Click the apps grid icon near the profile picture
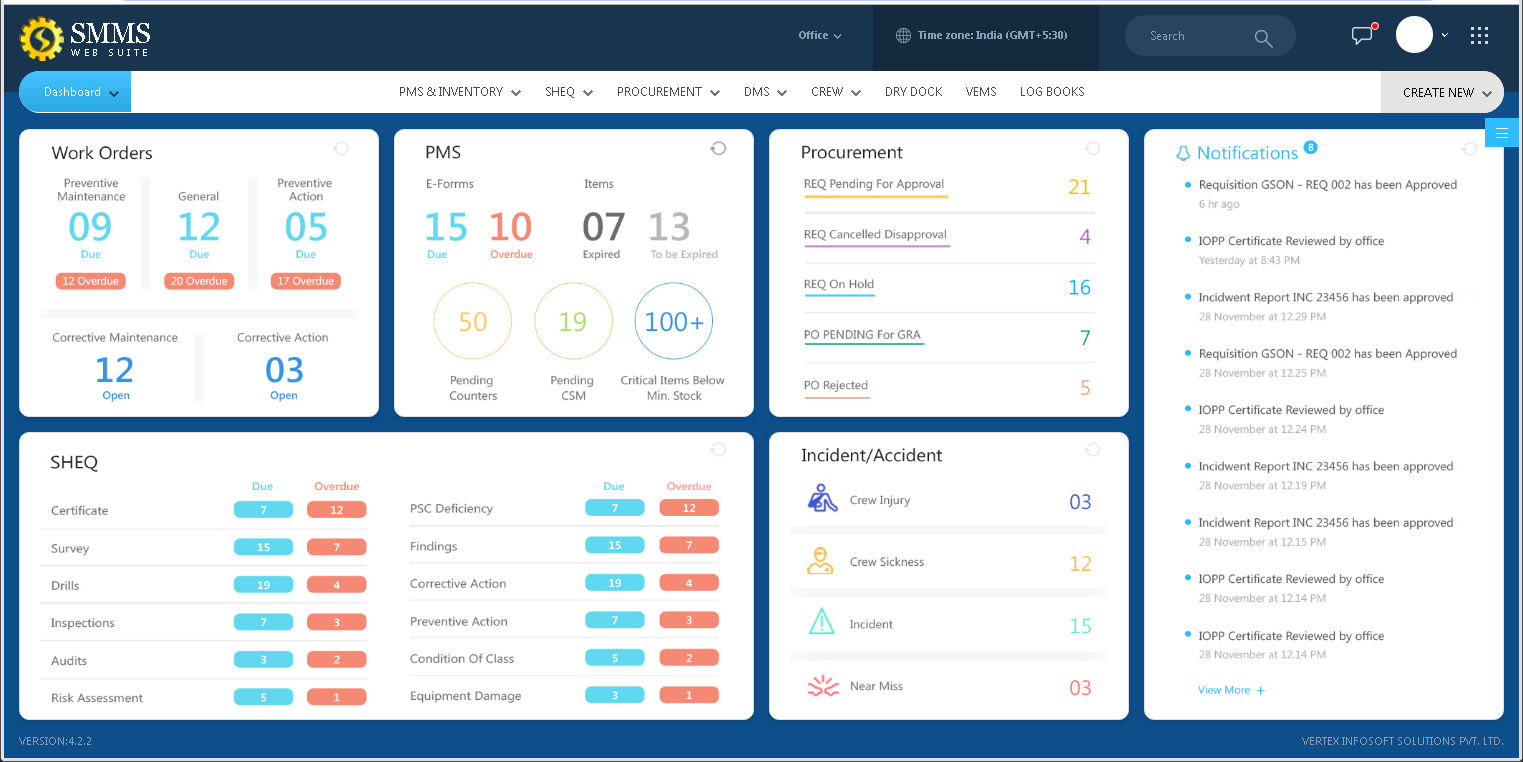Screen dimensions: 1523x762 tap(1479, 35)
